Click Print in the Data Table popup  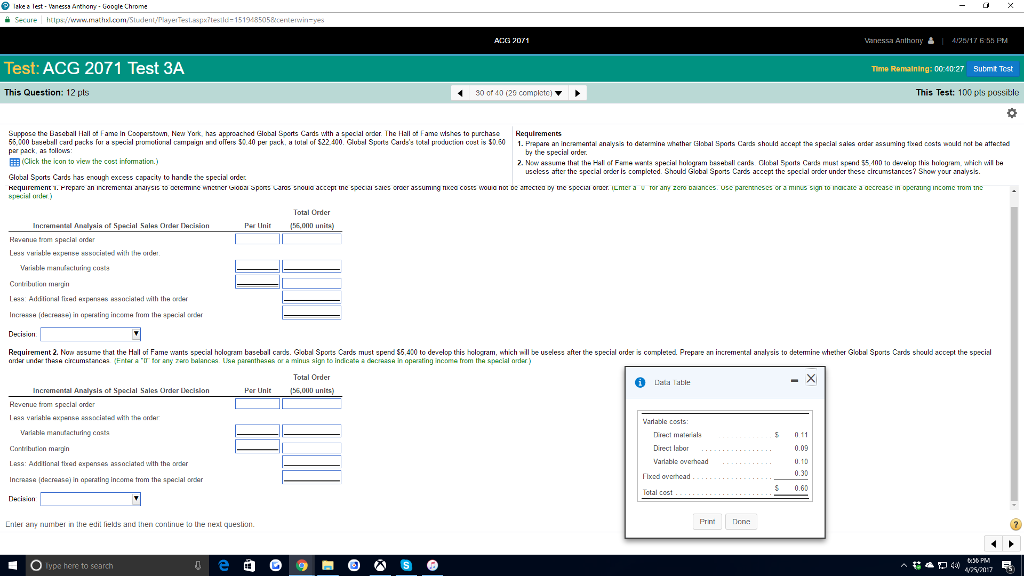tap(709, 521)
